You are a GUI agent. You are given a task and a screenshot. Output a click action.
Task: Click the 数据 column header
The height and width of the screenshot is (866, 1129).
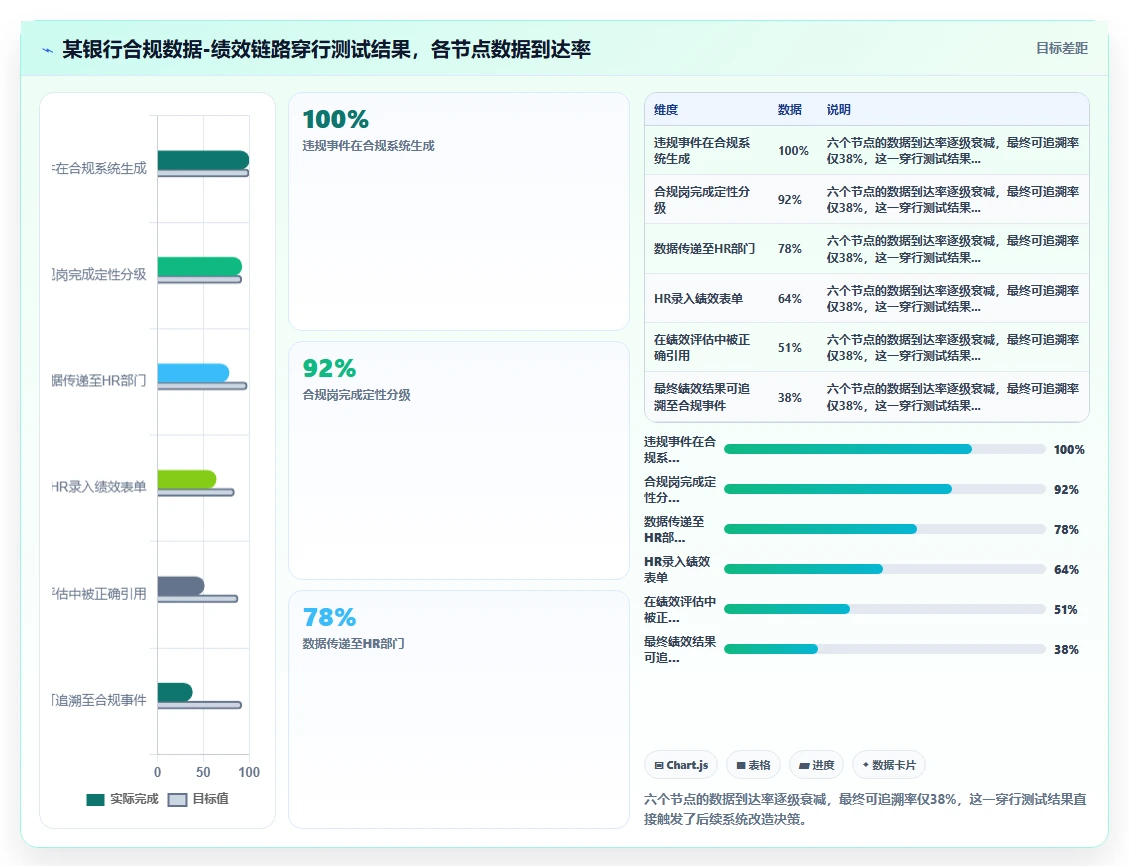pos(790,109)
